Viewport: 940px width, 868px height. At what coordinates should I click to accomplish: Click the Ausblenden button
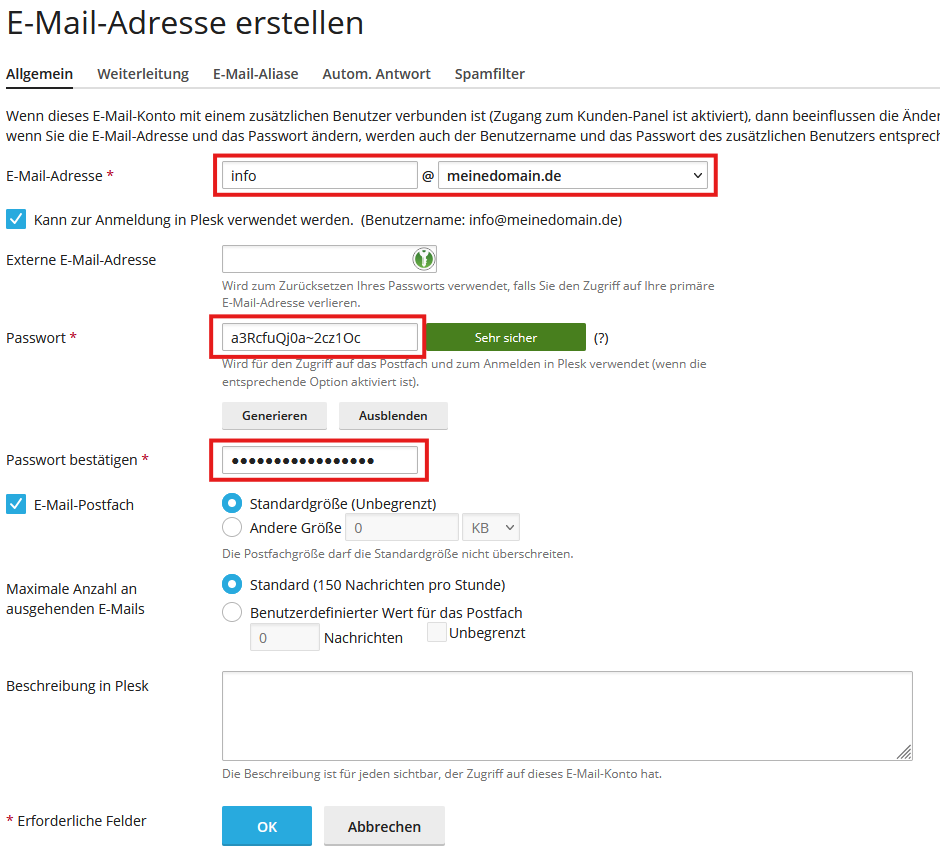[393, 415]
